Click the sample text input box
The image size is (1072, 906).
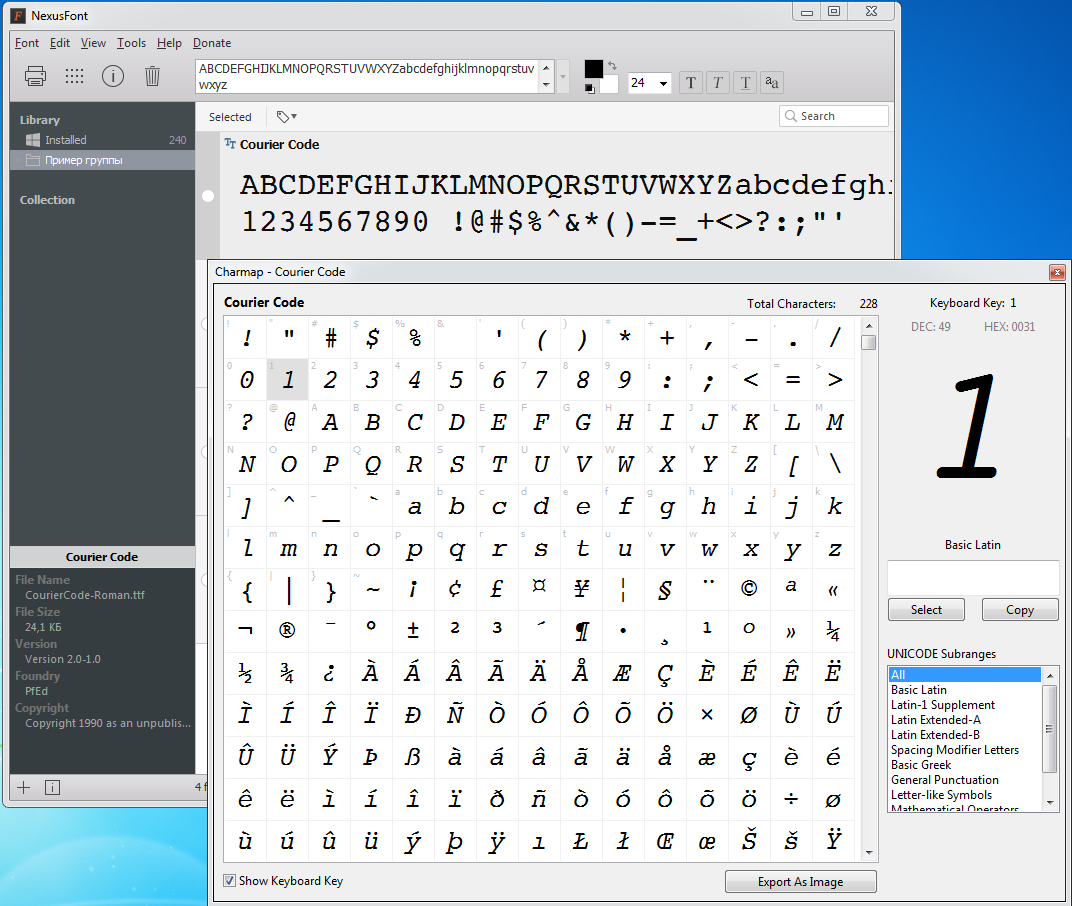point(368,76)
